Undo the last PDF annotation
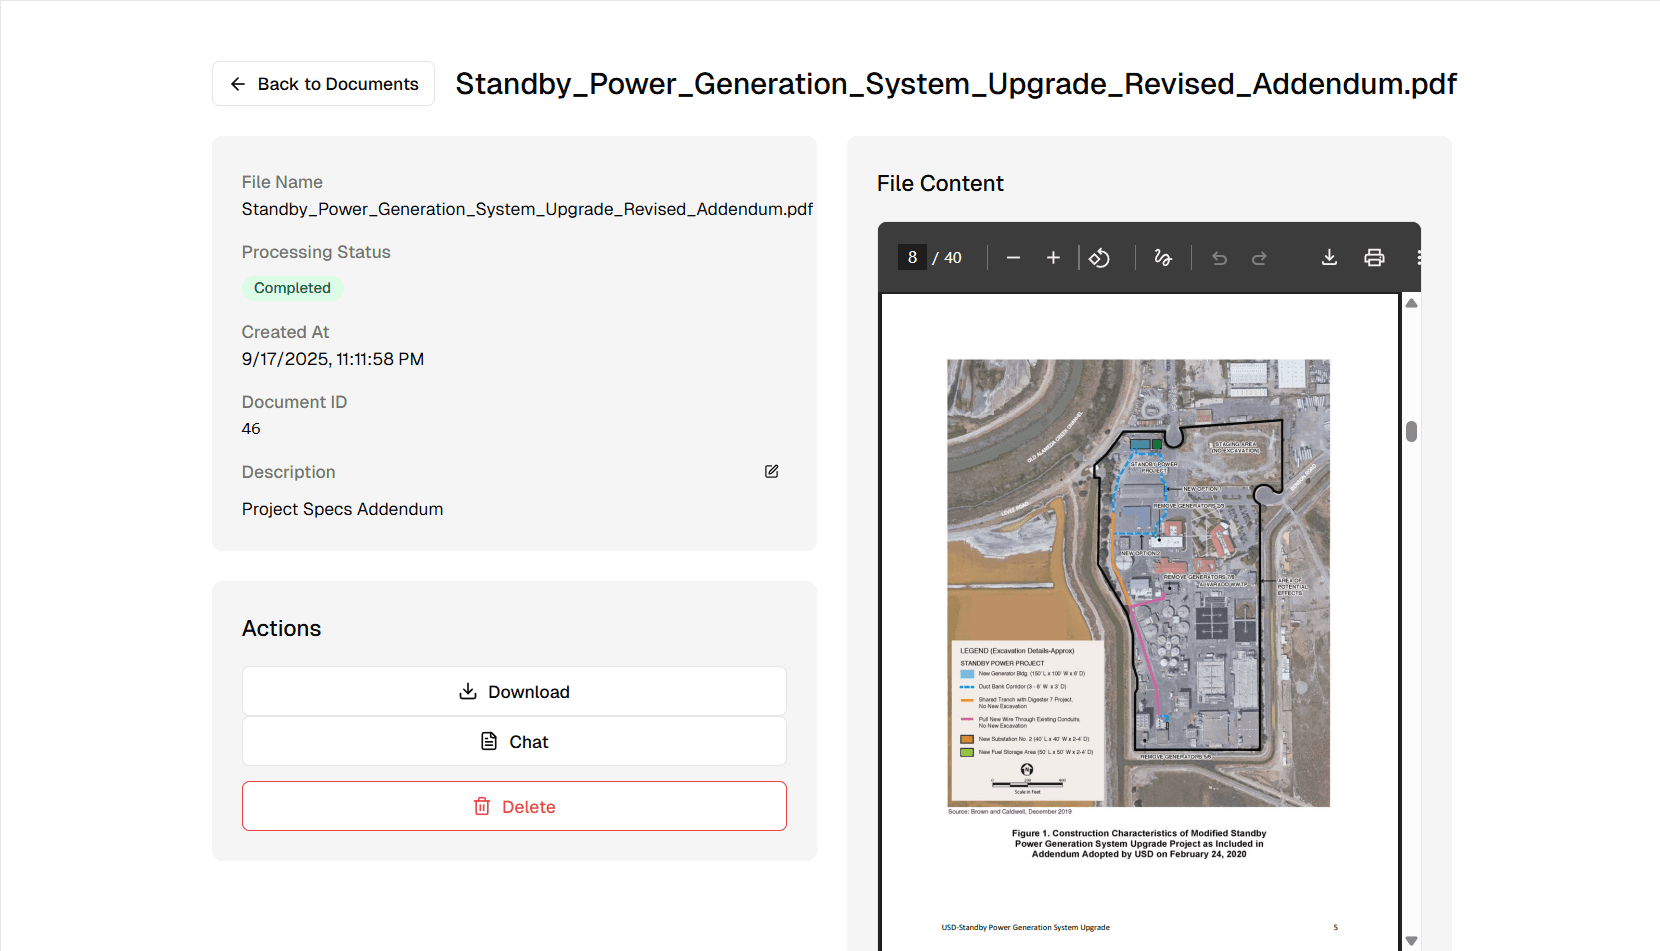Viewport: 1660px width, 951px height. [x=1219, y=258]
